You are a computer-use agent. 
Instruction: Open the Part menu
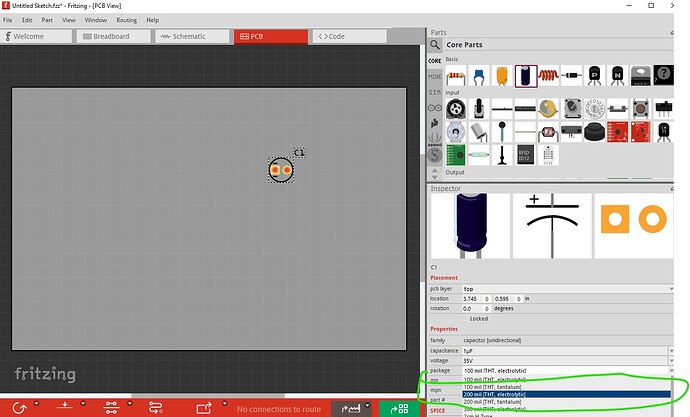click(47, 20)
